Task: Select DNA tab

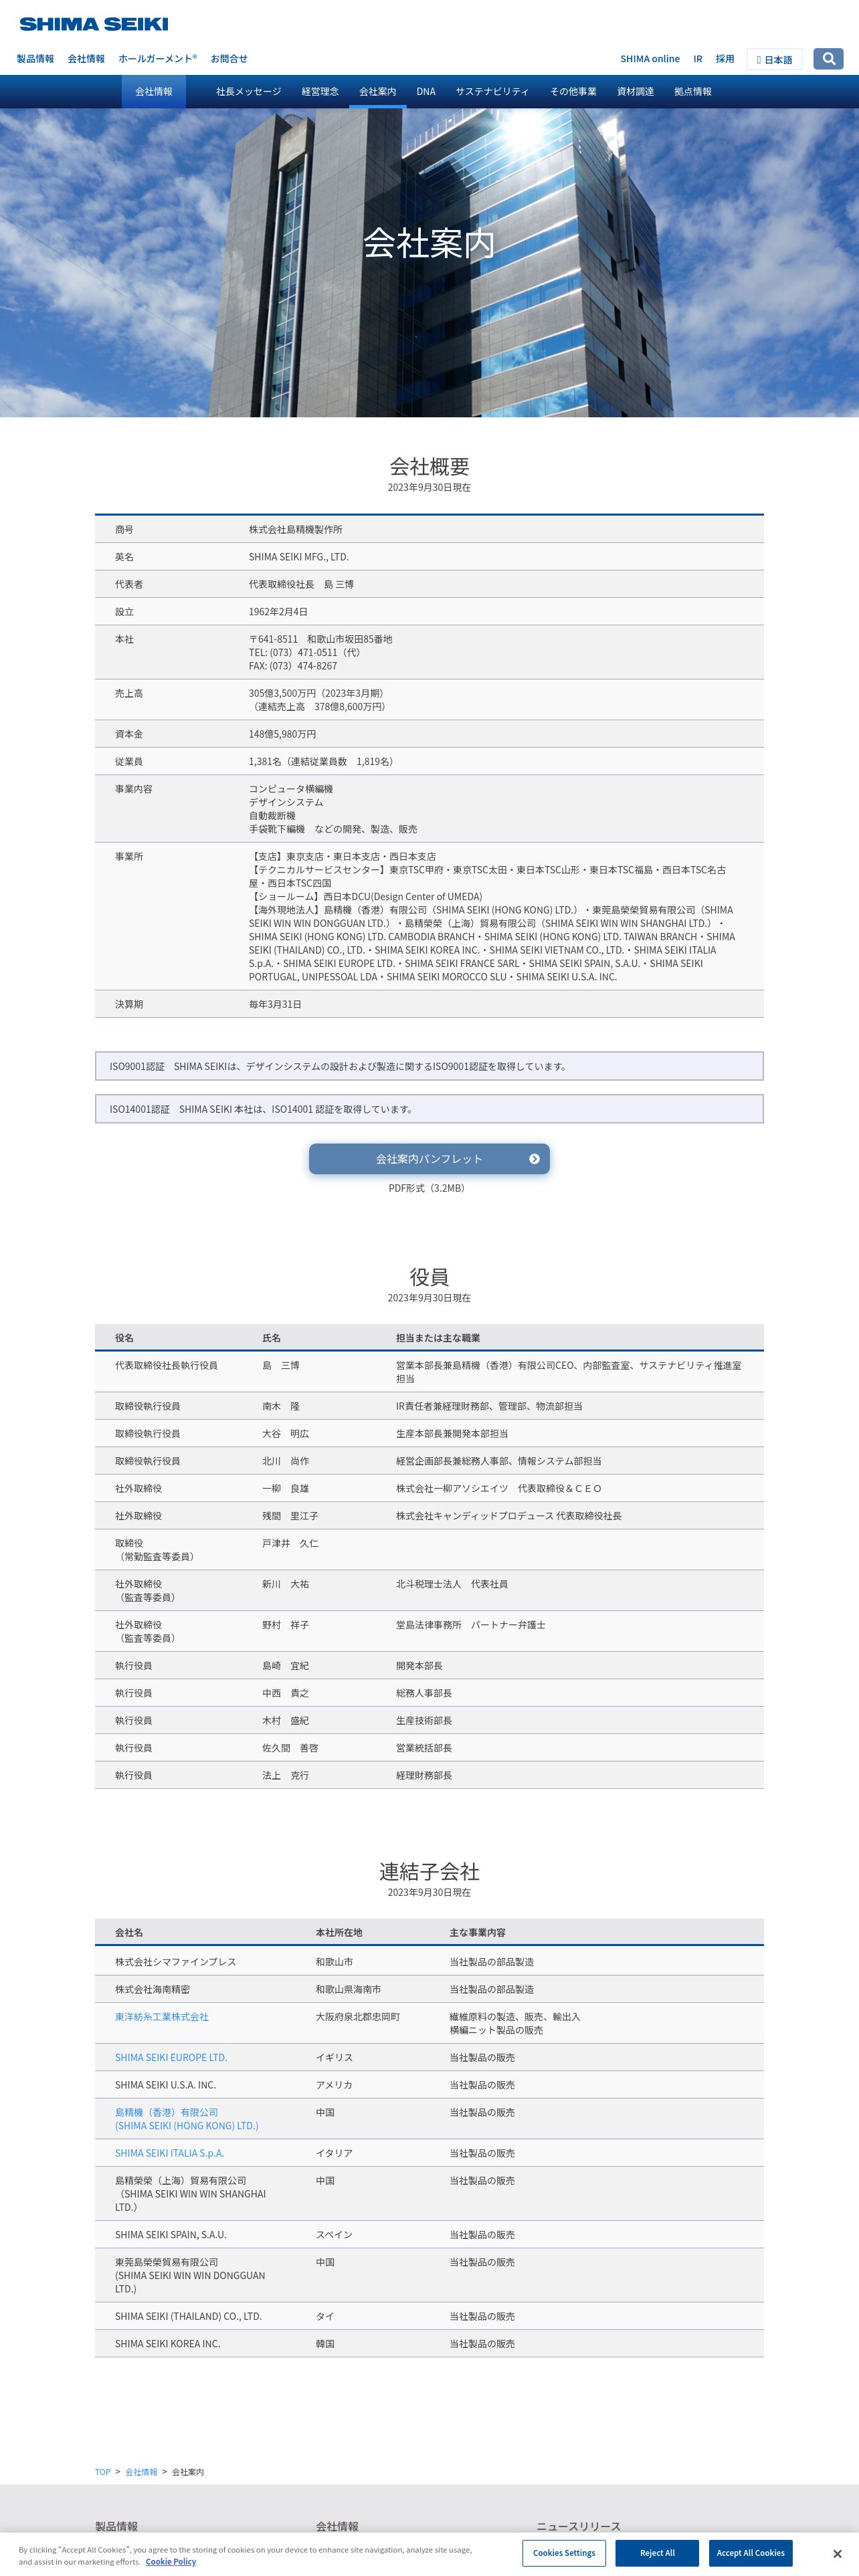Action: 426,91
